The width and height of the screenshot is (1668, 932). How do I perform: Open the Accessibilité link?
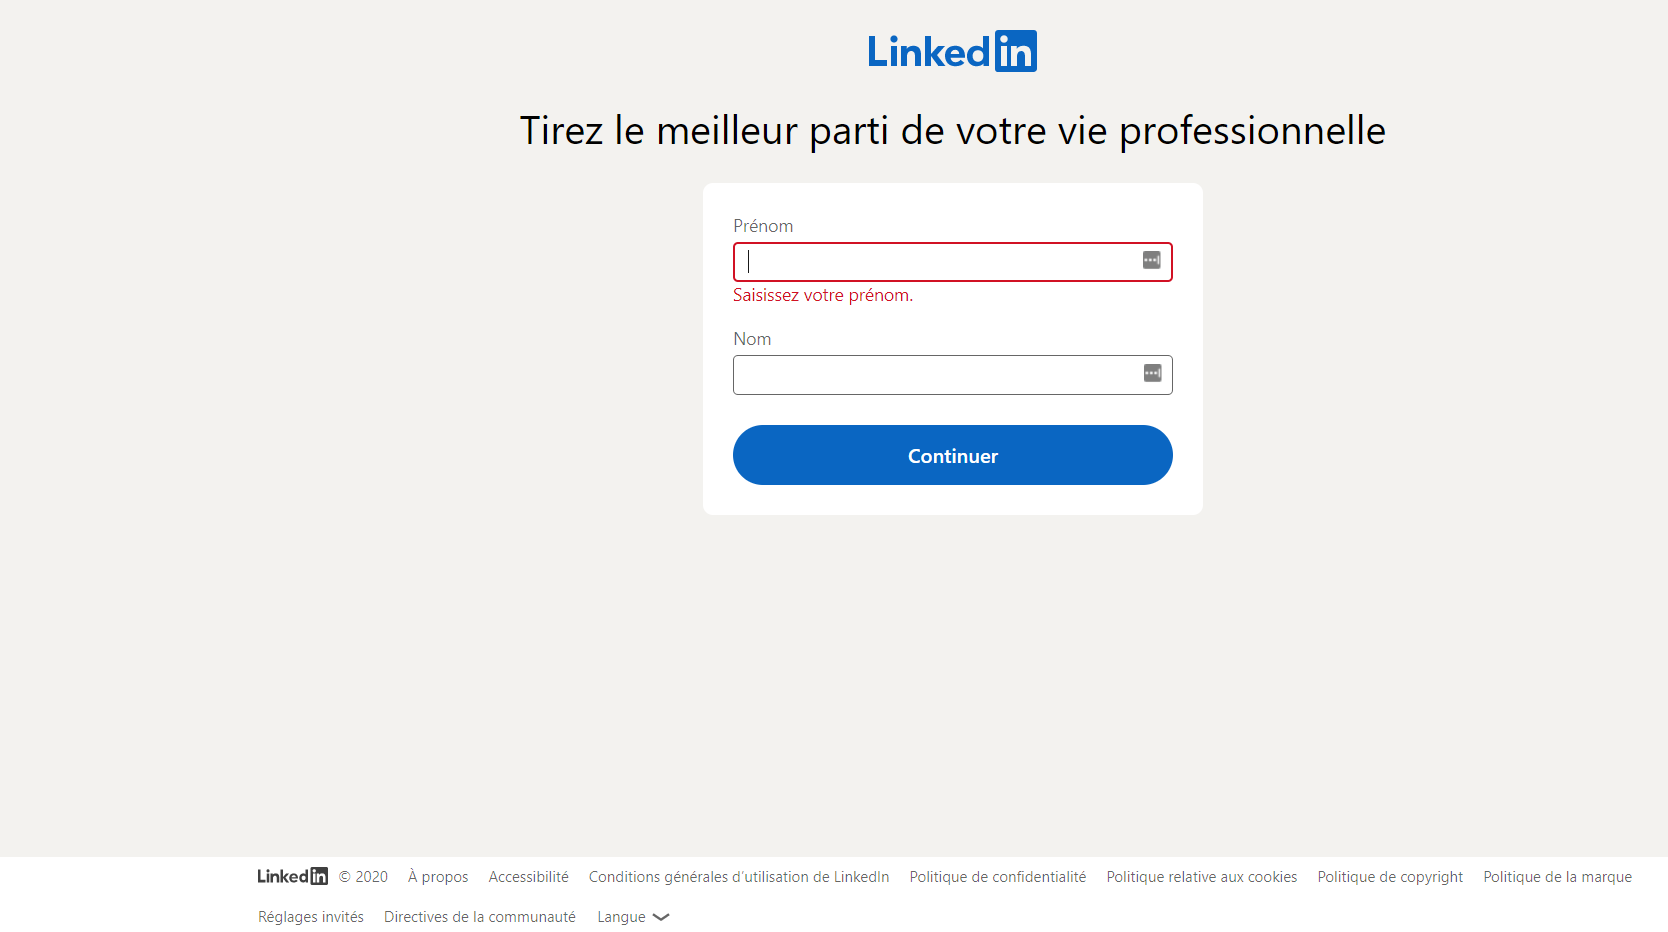coord(528,877)
